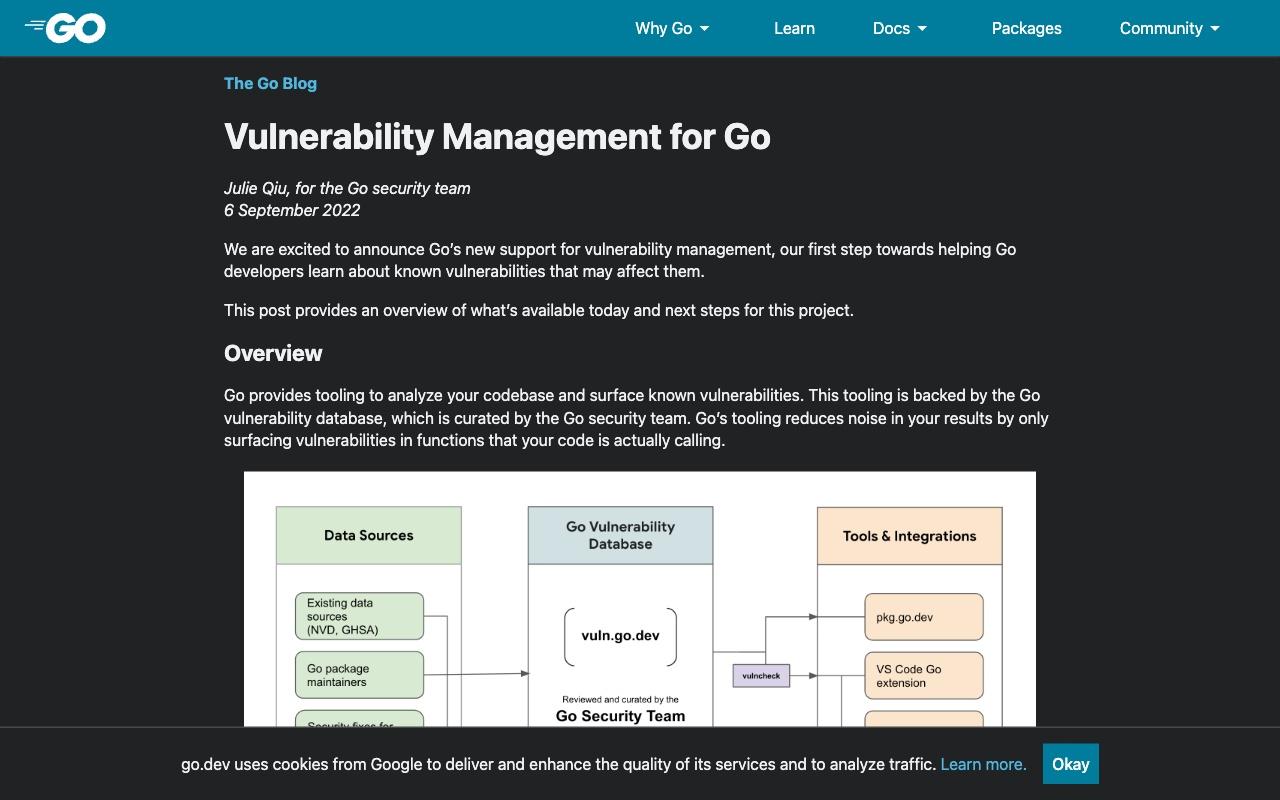Dismiss cookie notice with Okay button

coord(1070,764)
